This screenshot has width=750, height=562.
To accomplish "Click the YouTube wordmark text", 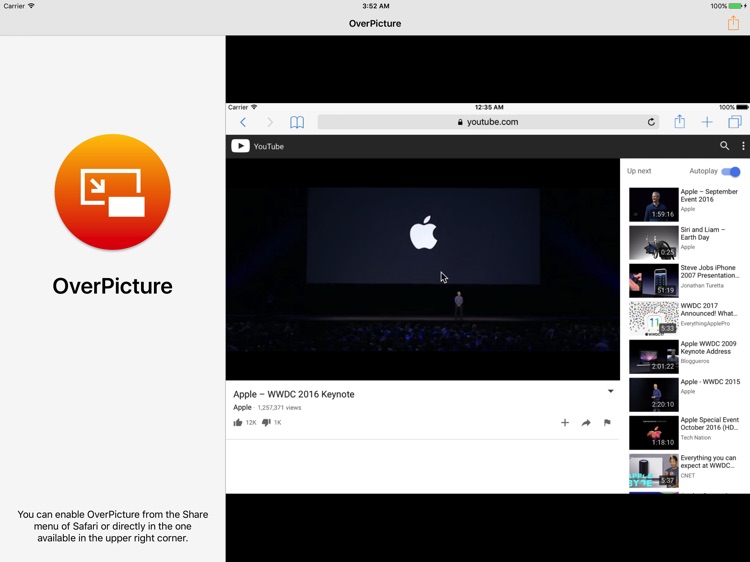I will click(269, 146).
